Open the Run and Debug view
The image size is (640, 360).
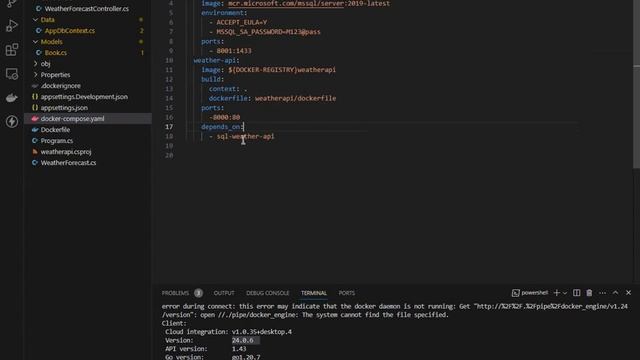pos(11,26)
